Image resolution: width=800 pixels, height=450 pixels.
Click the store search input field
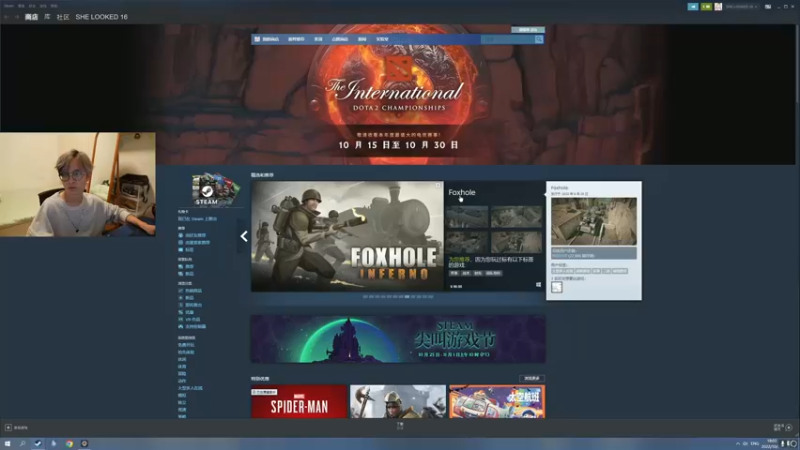(x=508, y=39)
